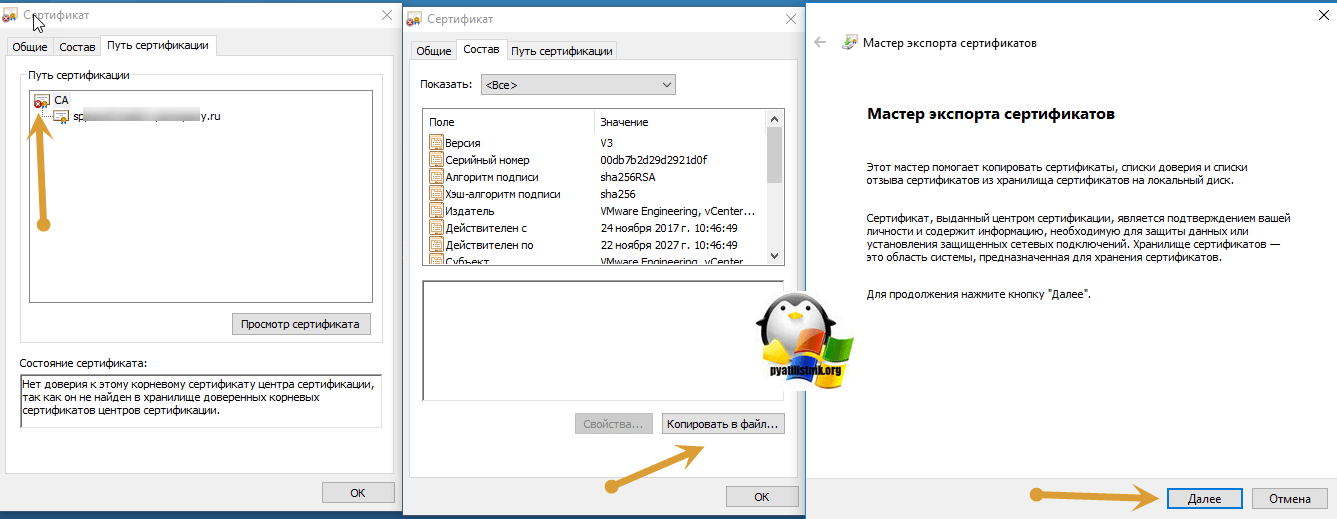
Task: Click the VMware Engineering issuer value
Action: point(677,211)
